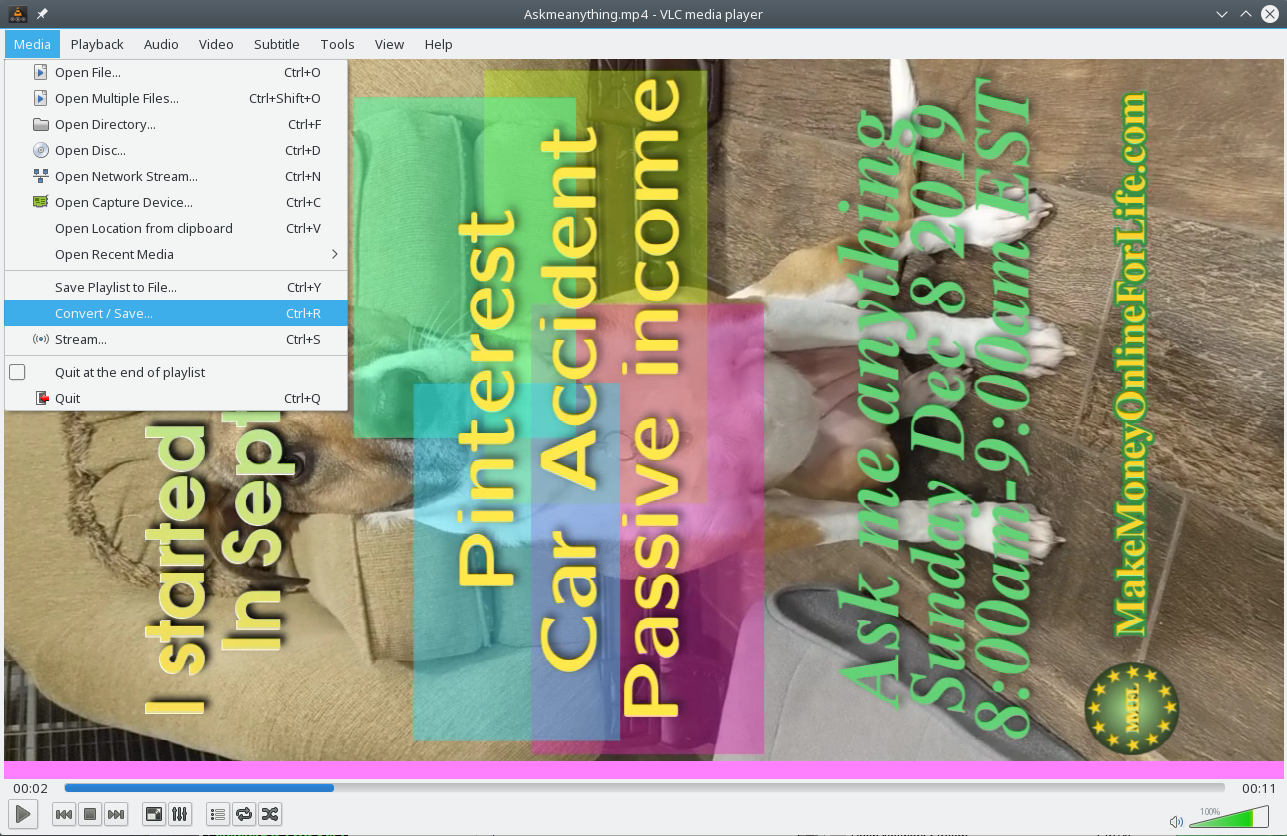This screenshot has width=1287, height=836.
Task: Open the Audio menu
Action: [161, 44]
